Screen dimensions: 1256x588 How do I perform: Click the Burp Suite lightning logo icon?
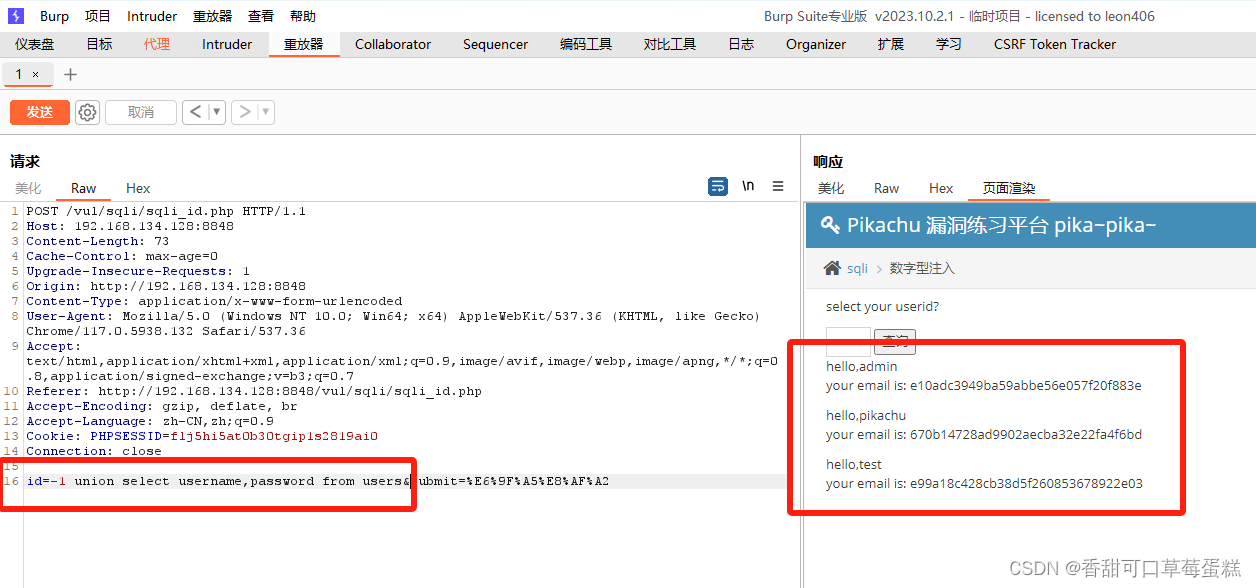(15, 16)
